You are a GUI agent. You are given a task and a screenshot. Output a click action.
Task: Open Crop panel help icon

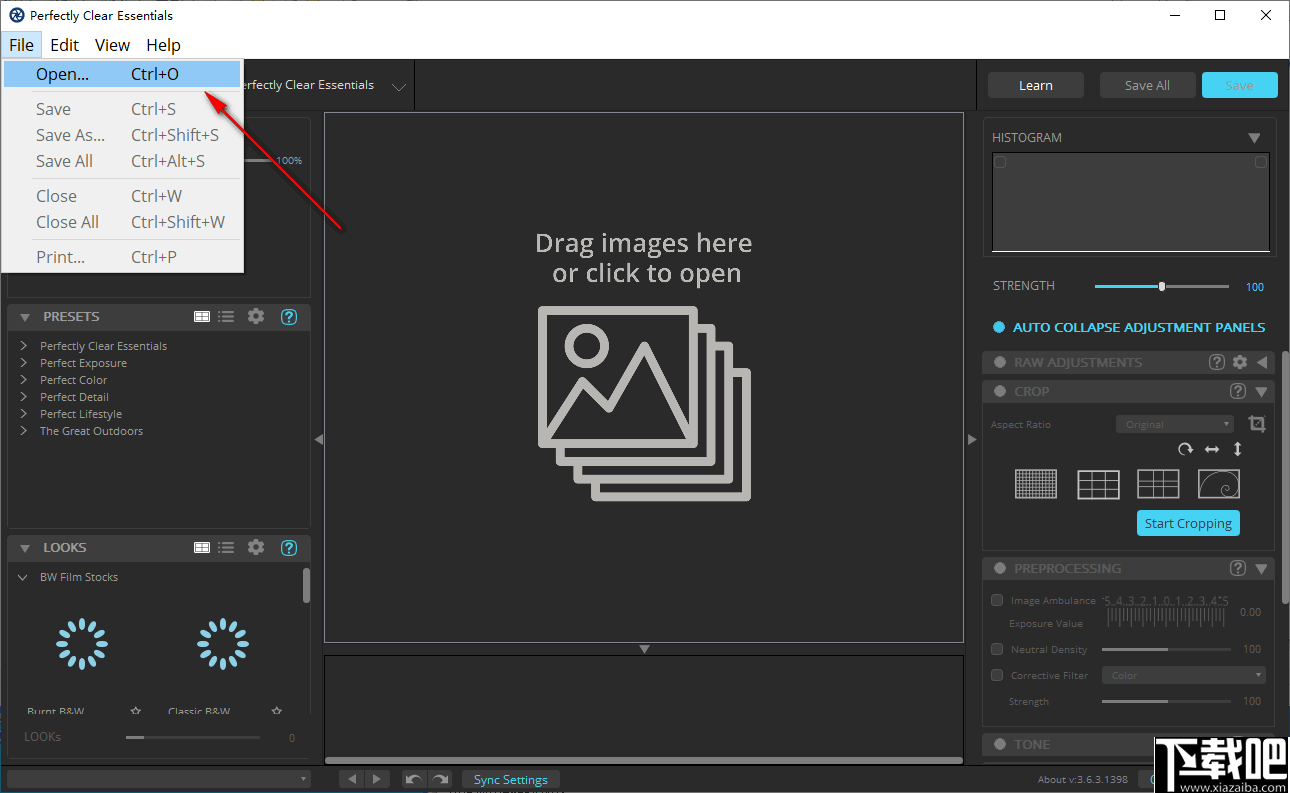coord(1238,391)
